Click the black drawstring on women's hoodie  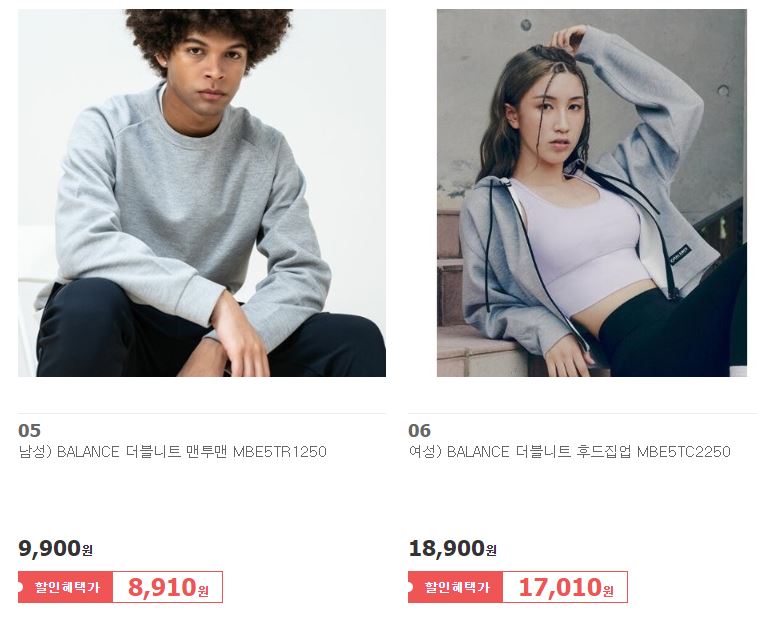click(489, 246)
